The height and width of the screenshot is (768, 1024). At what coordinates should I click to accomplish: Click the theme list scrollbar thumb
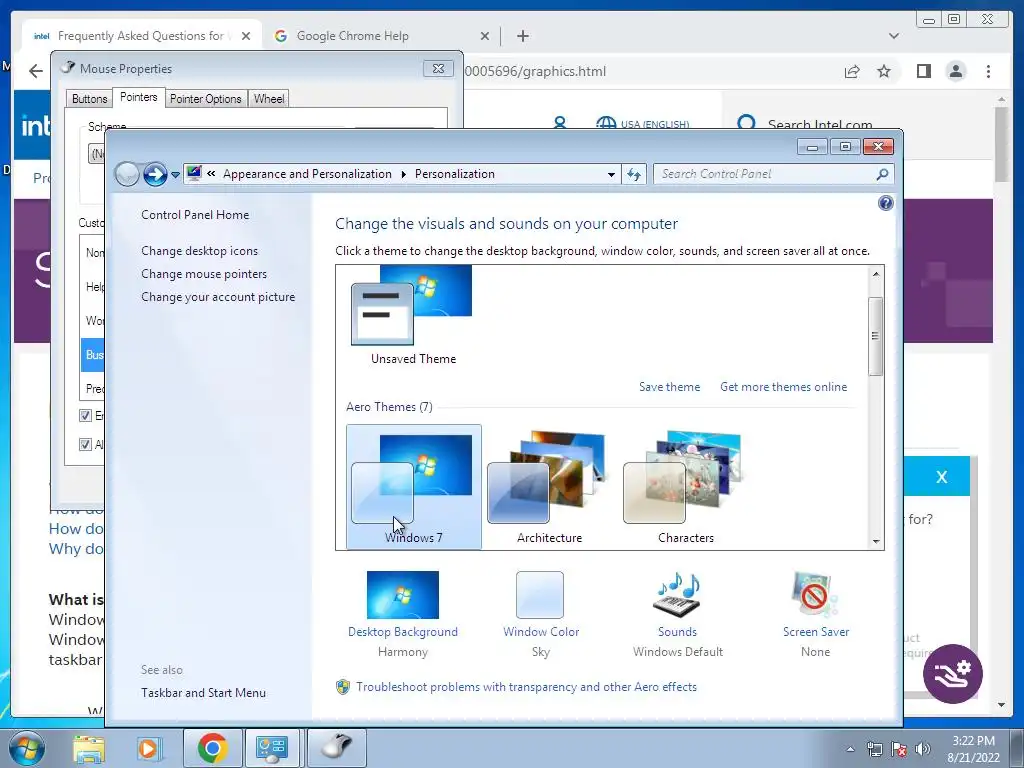point(876,336)
